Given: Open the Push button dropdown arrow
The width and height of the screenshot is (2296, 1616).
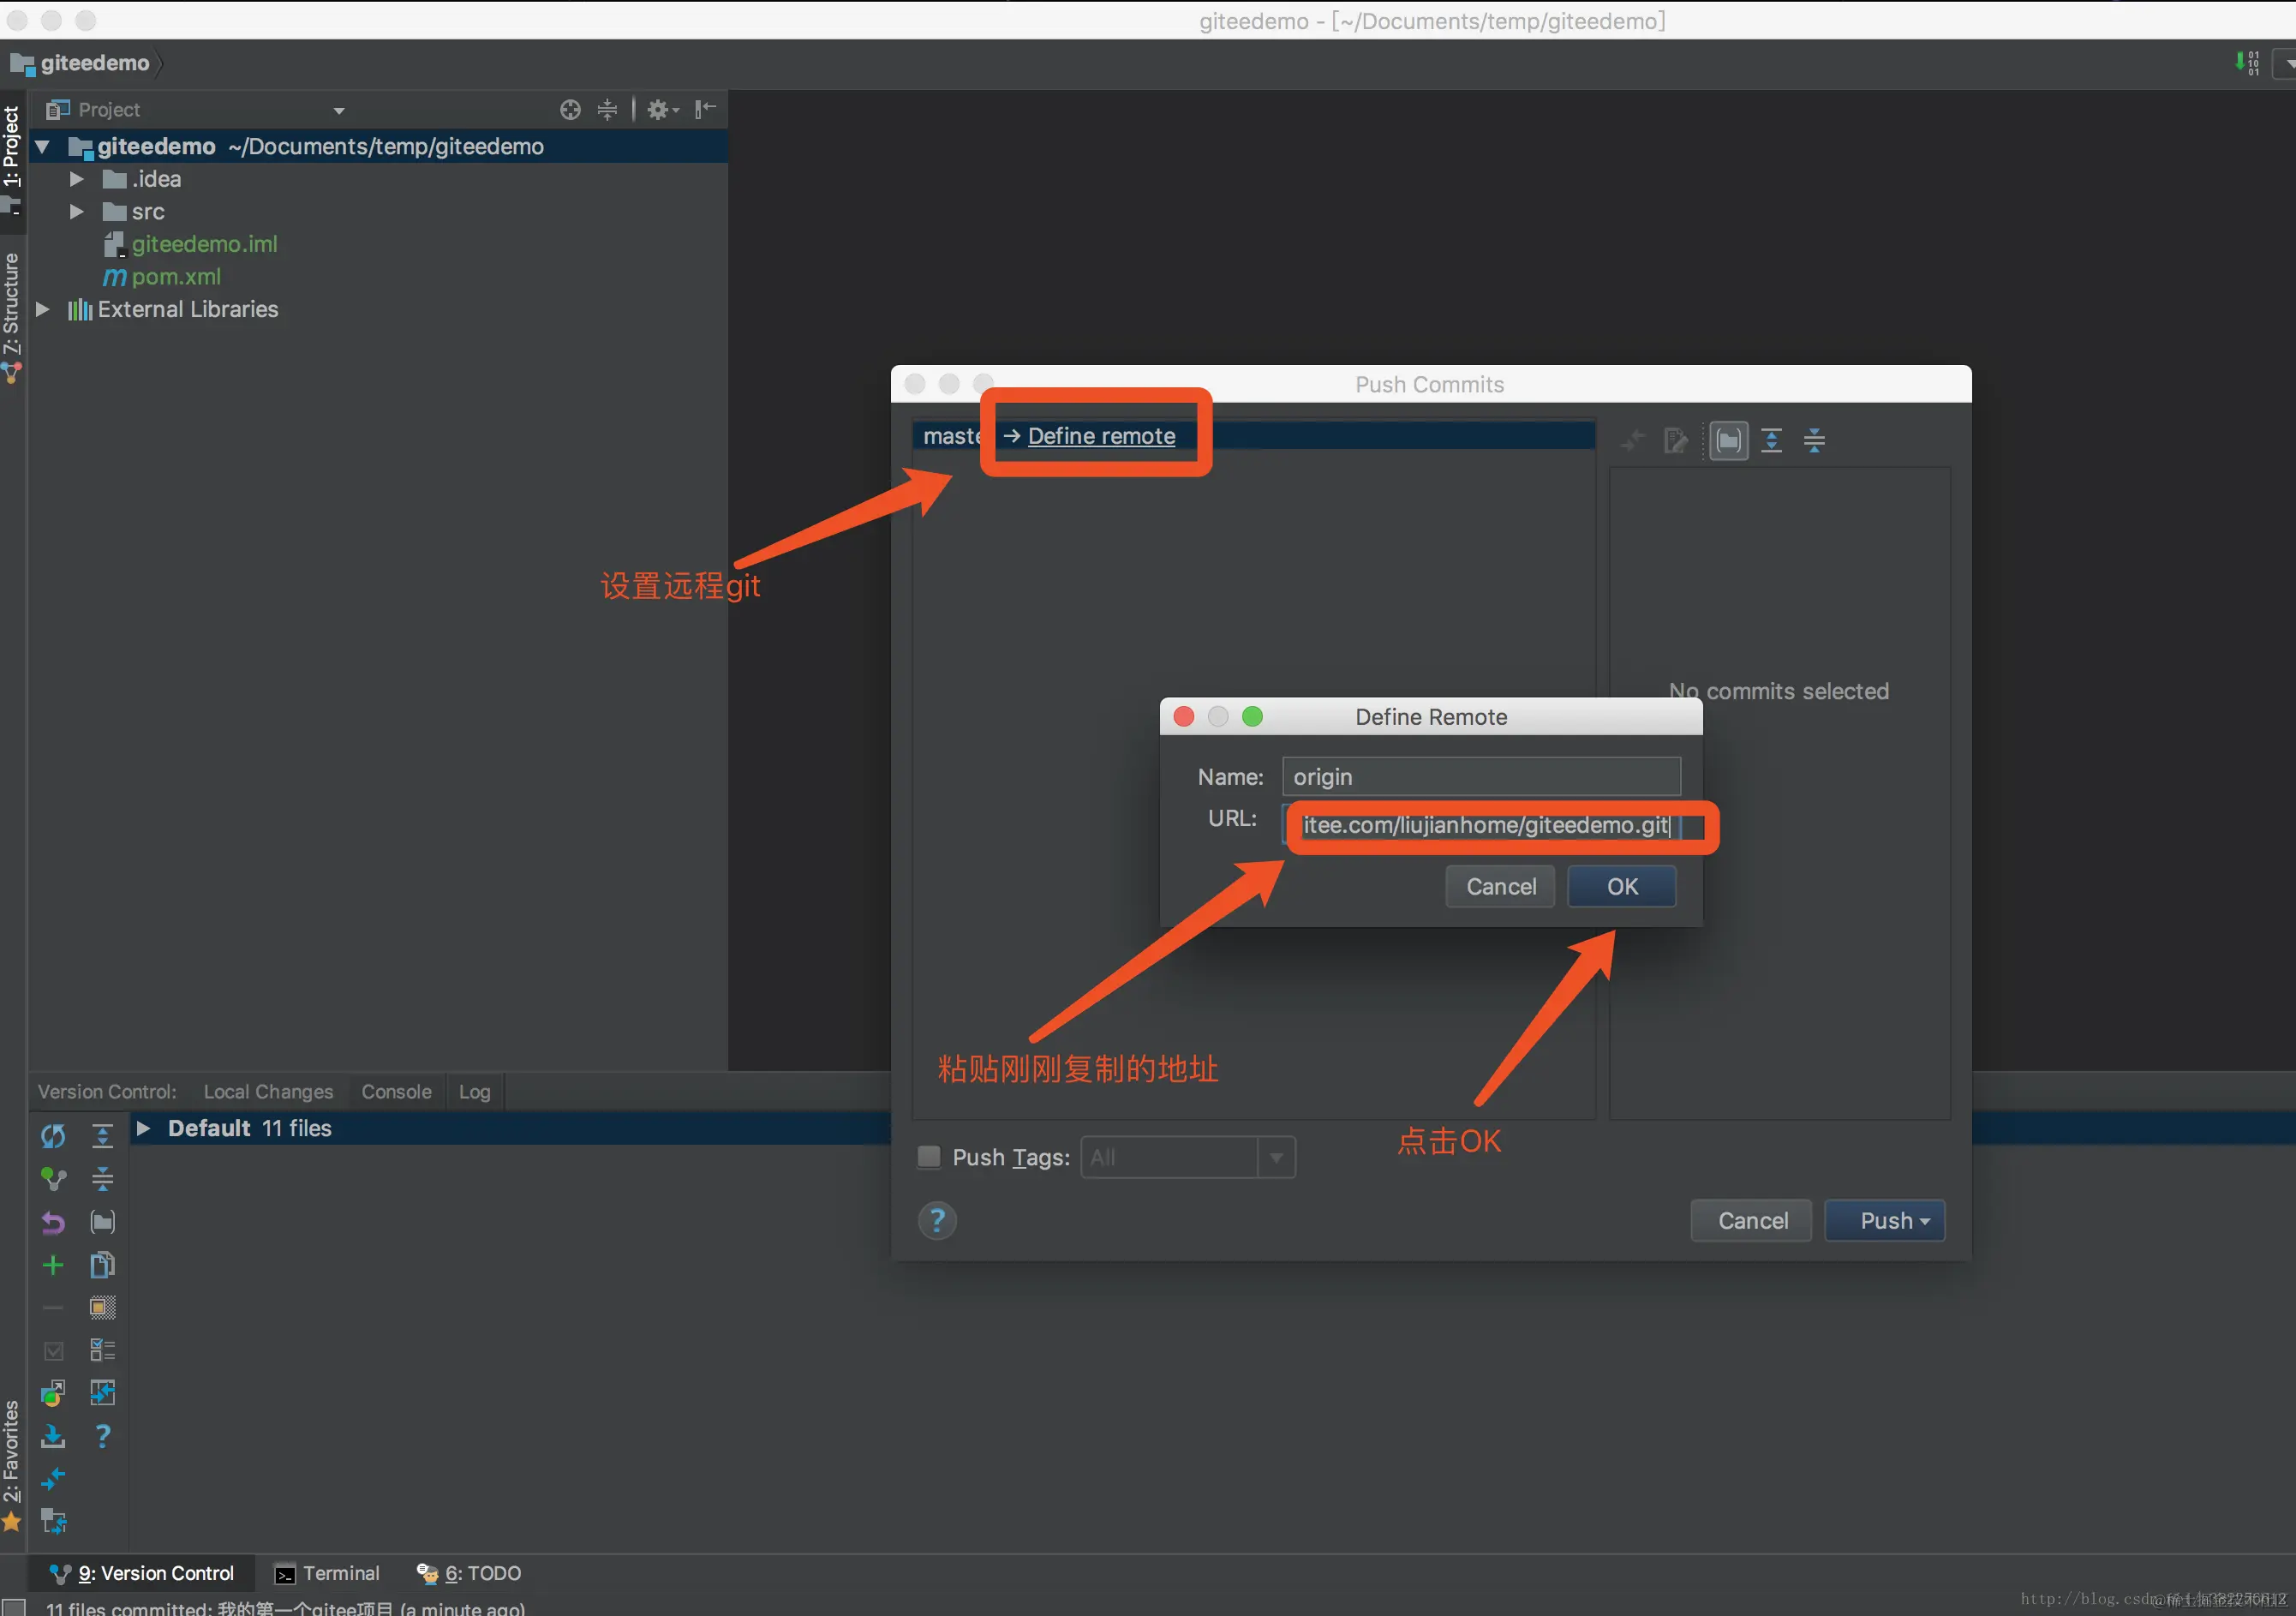Looking at the screenshot, I should tap(1925, 1221).
